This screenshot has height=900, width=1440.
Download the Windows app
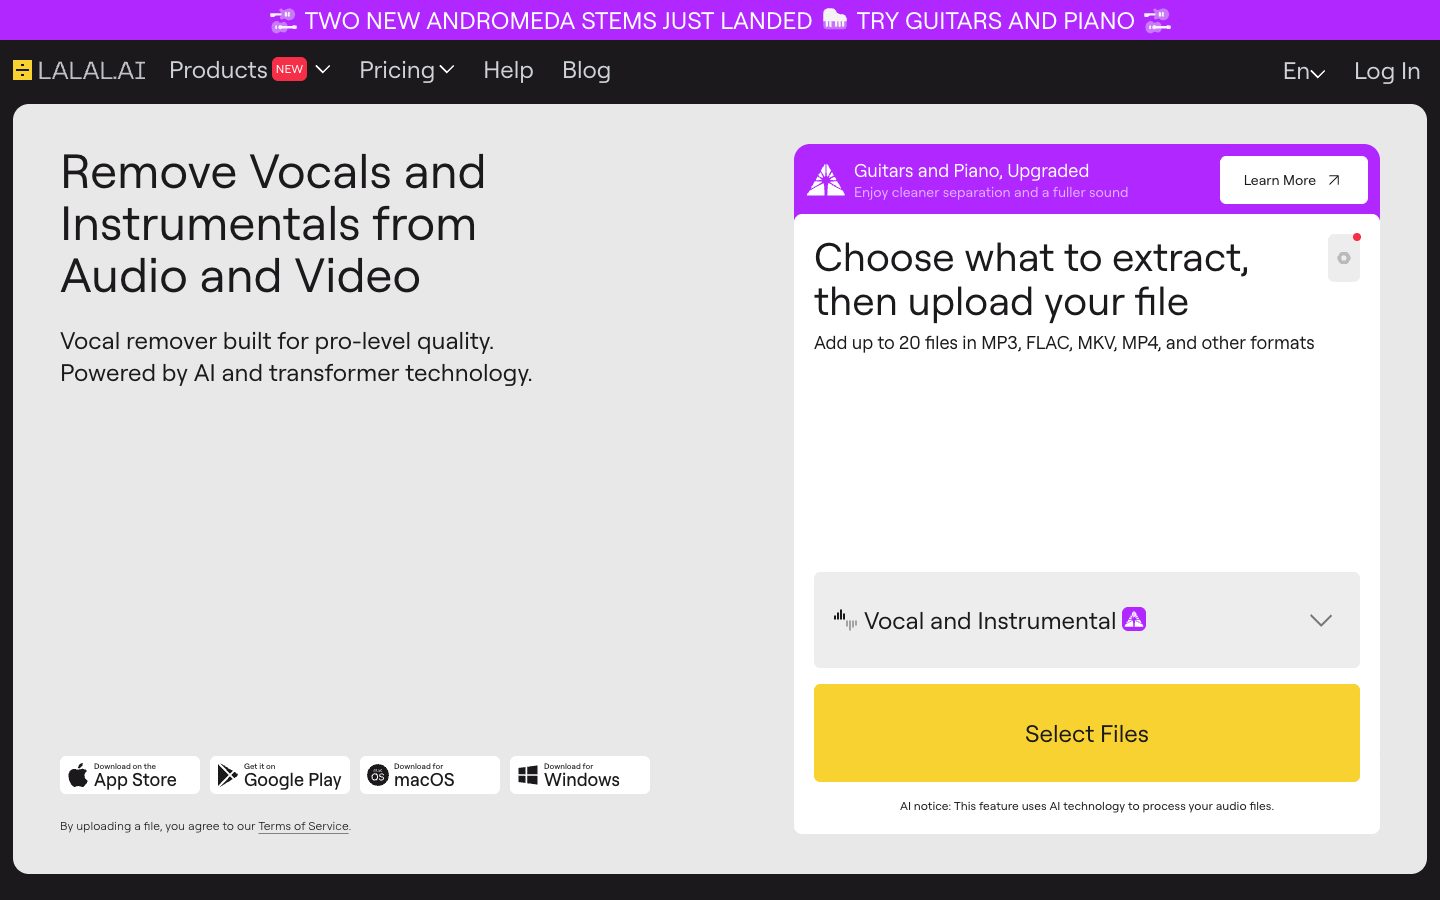pos(580,775)
